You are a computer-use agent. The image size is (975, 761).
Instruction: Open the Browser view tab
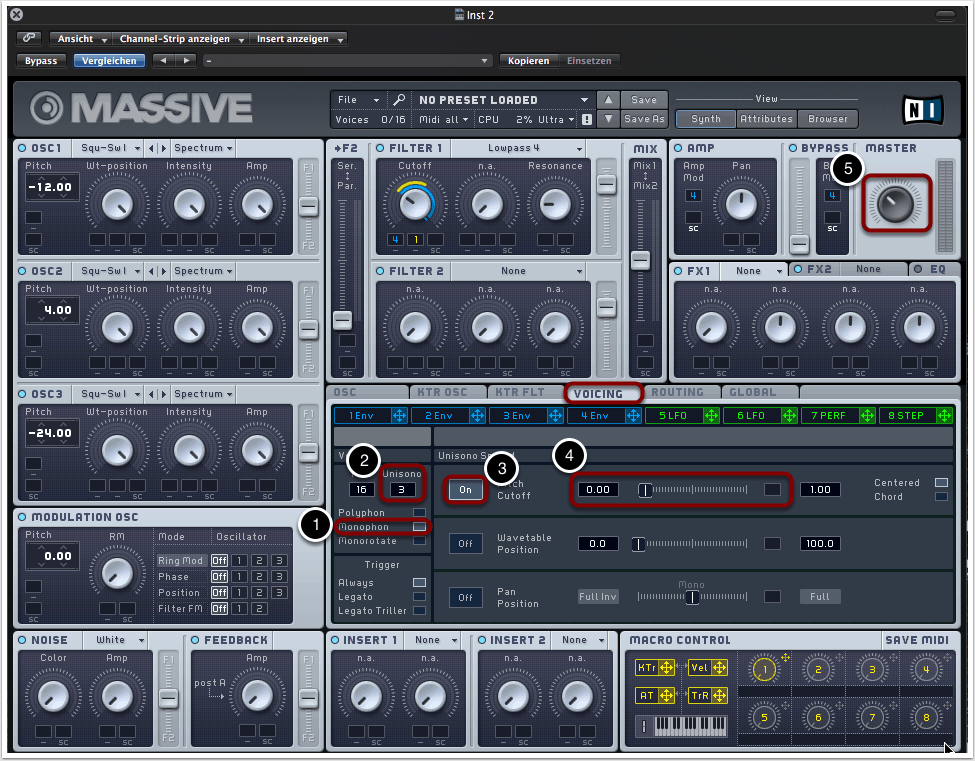point(828,119)
